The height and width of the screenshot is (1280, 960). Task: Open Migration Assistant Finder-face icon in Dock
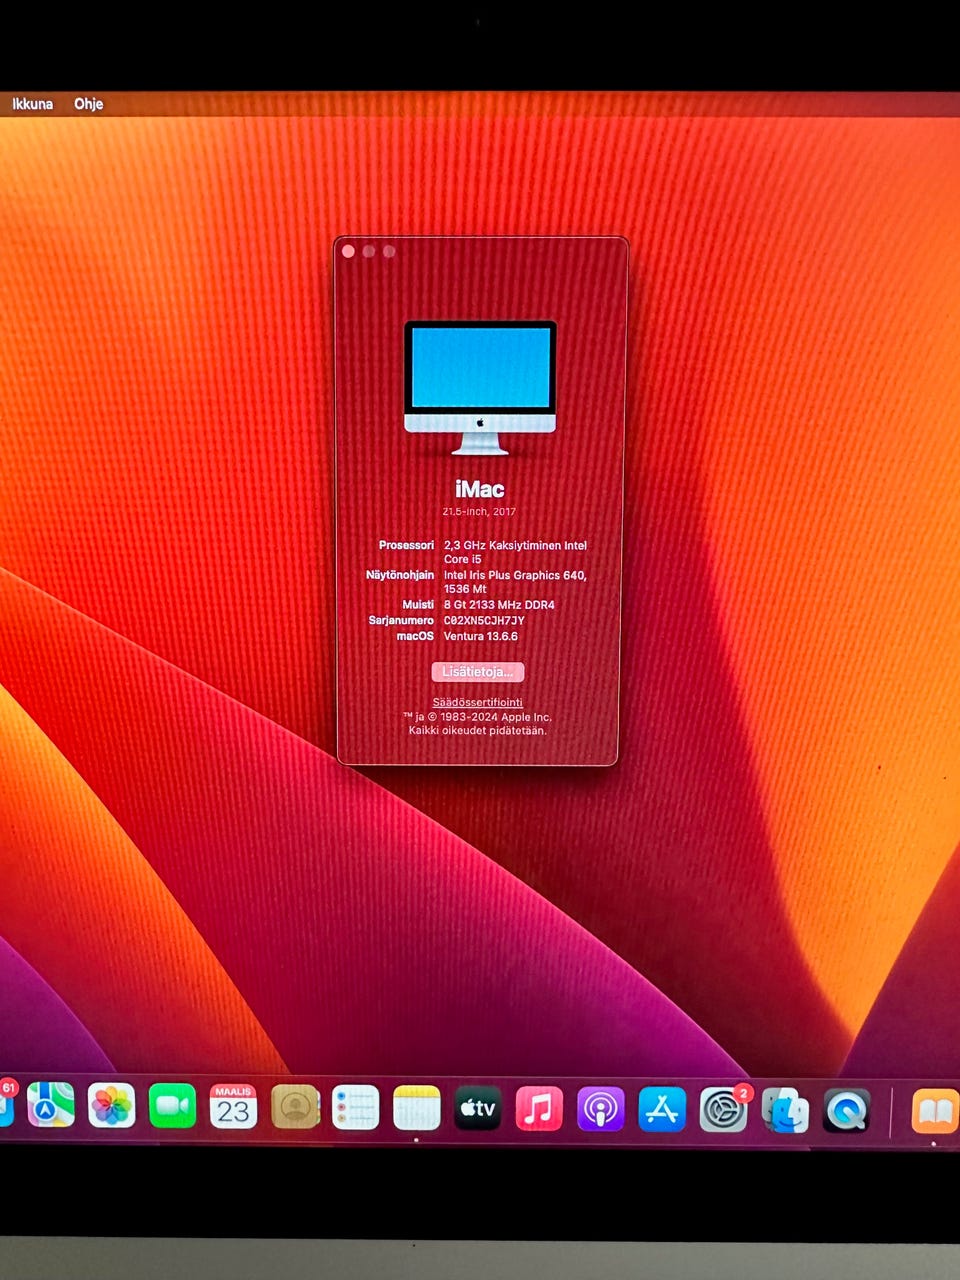click(785, 1110)
